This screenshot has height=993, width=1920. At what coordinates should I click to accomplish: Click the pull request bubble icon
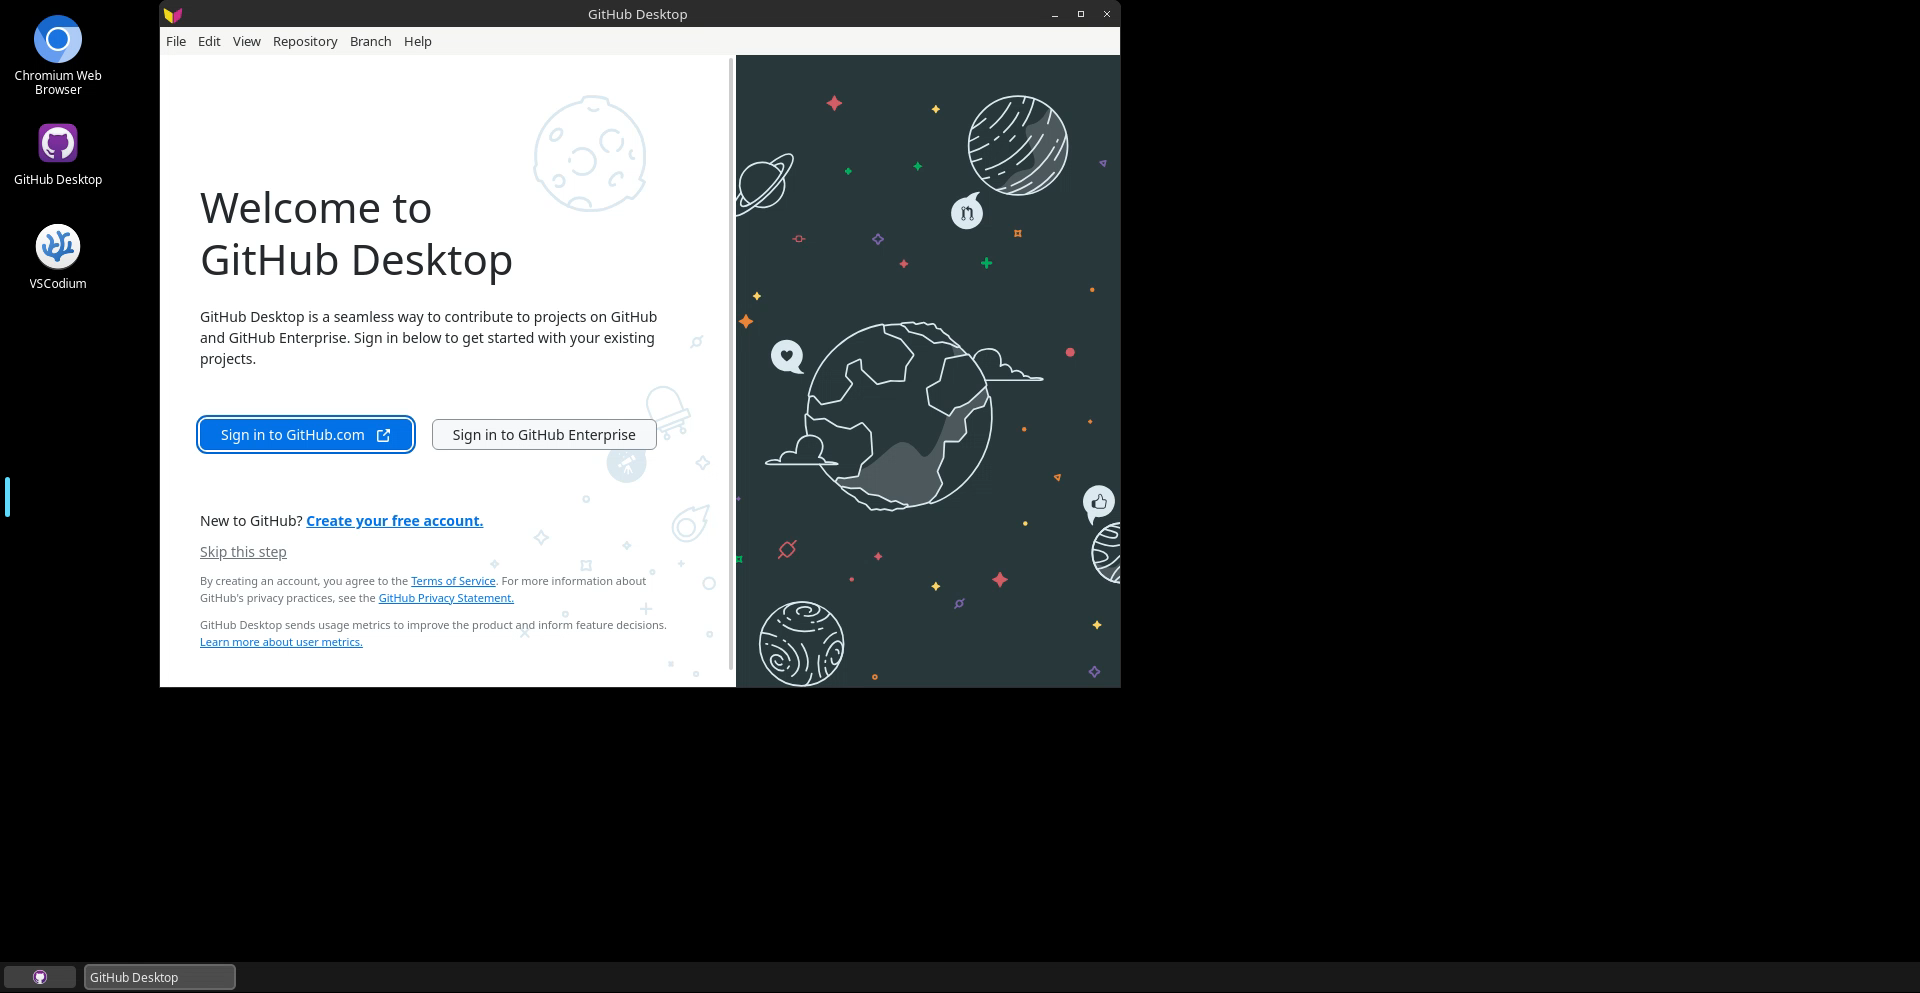point(966,212)
